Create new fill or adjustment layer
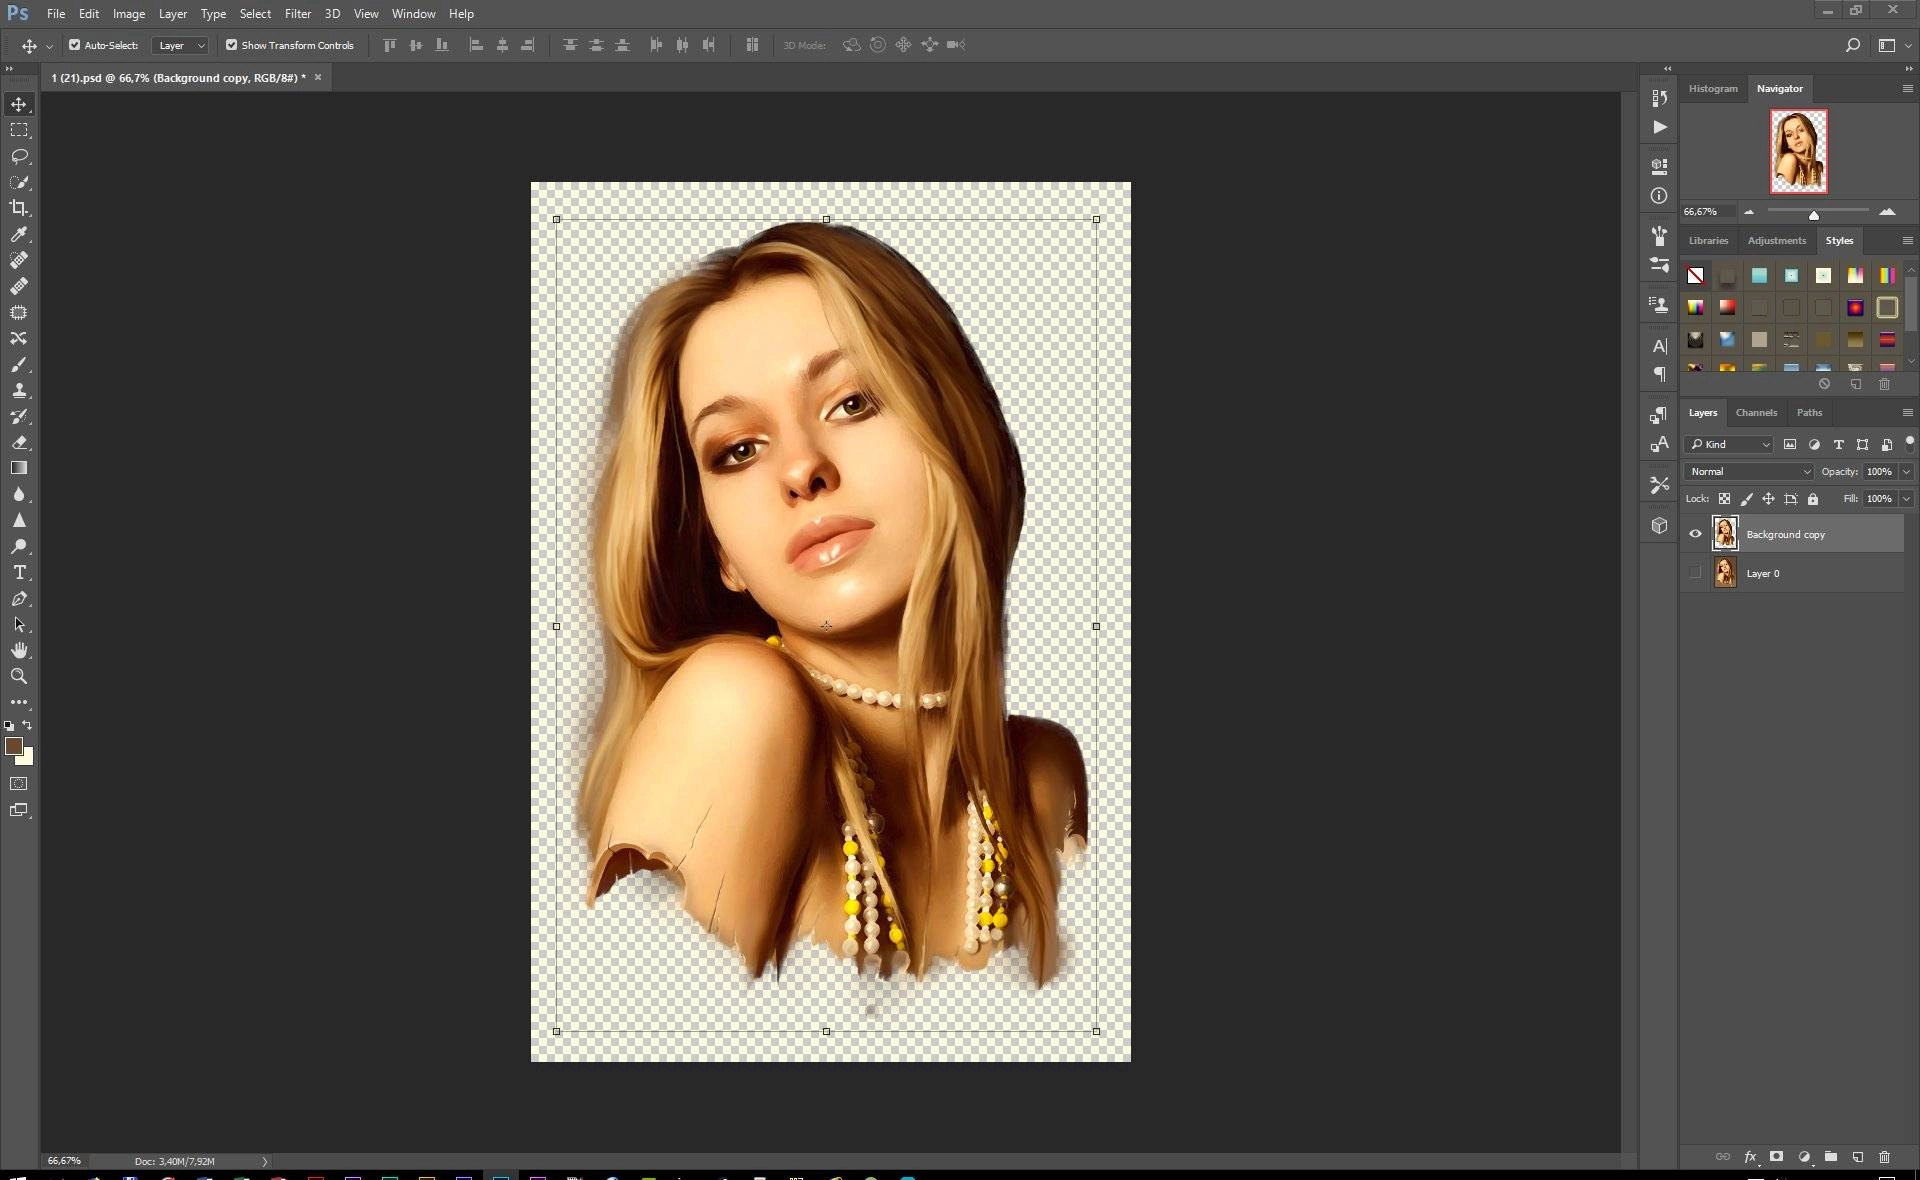 (1804, 1157)
